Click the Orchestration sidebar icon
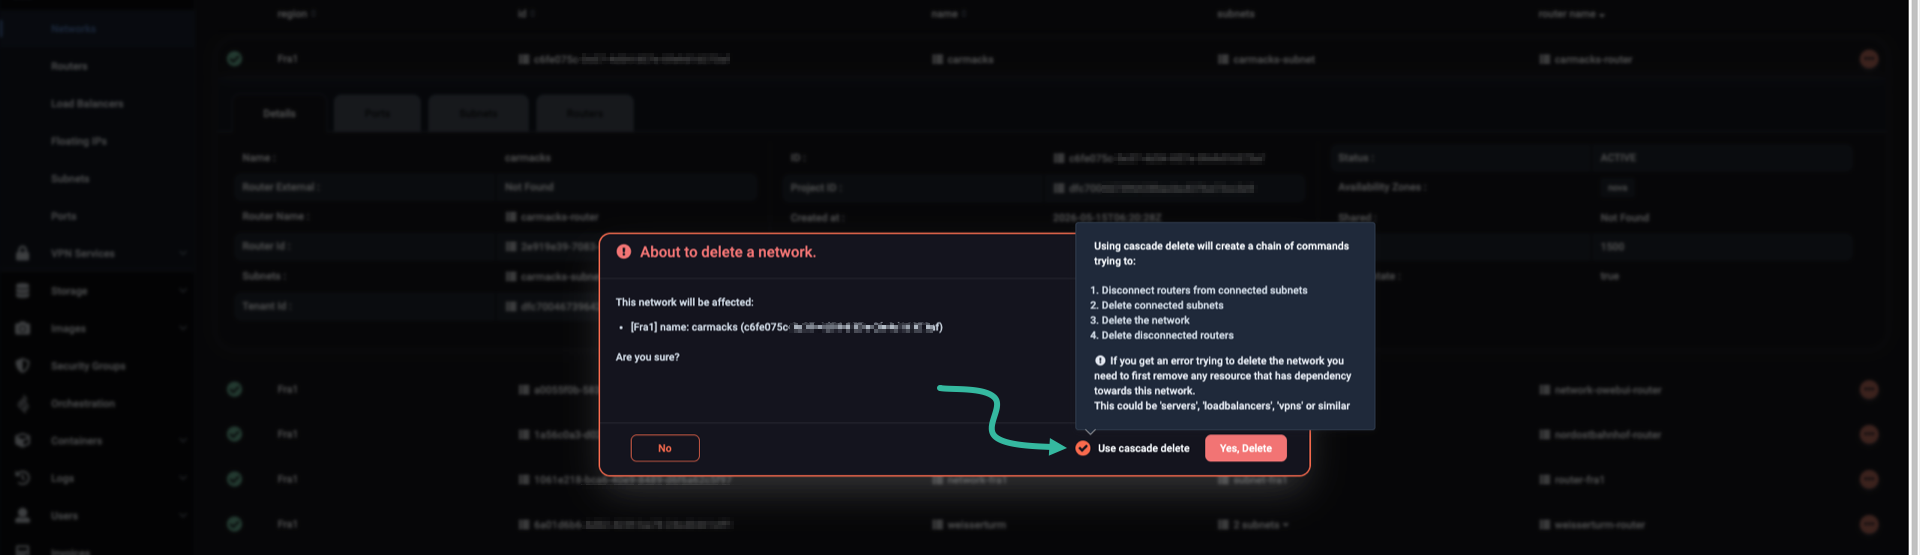Image resolution: width=1920 pixels, height=555 pixels. 22,403
